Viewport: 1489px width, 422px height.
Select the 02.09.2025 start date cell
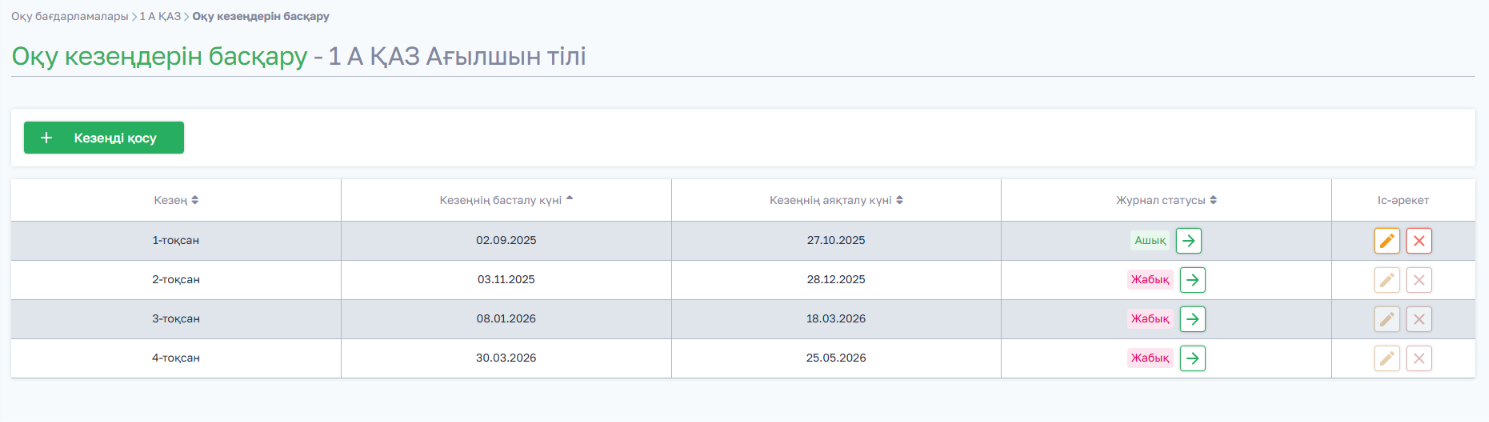tap(507, 241)
